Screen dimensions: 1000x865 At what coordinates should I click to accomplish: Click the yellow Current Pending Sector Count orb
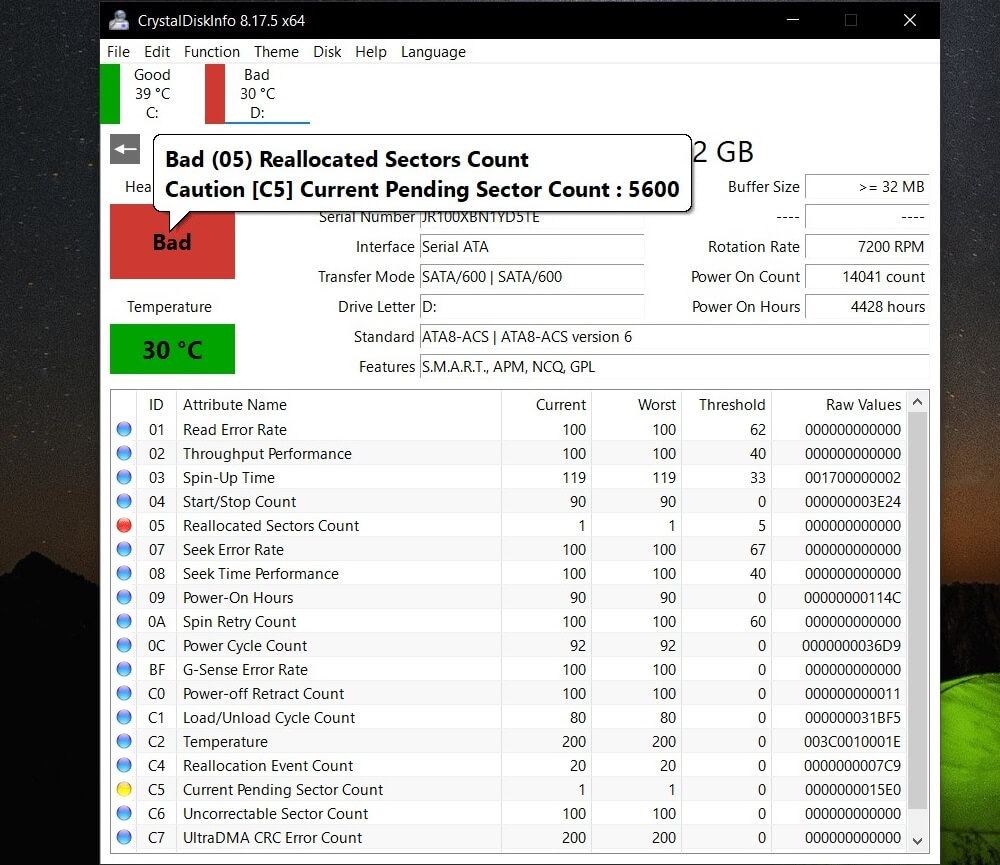tap(124, 789)
